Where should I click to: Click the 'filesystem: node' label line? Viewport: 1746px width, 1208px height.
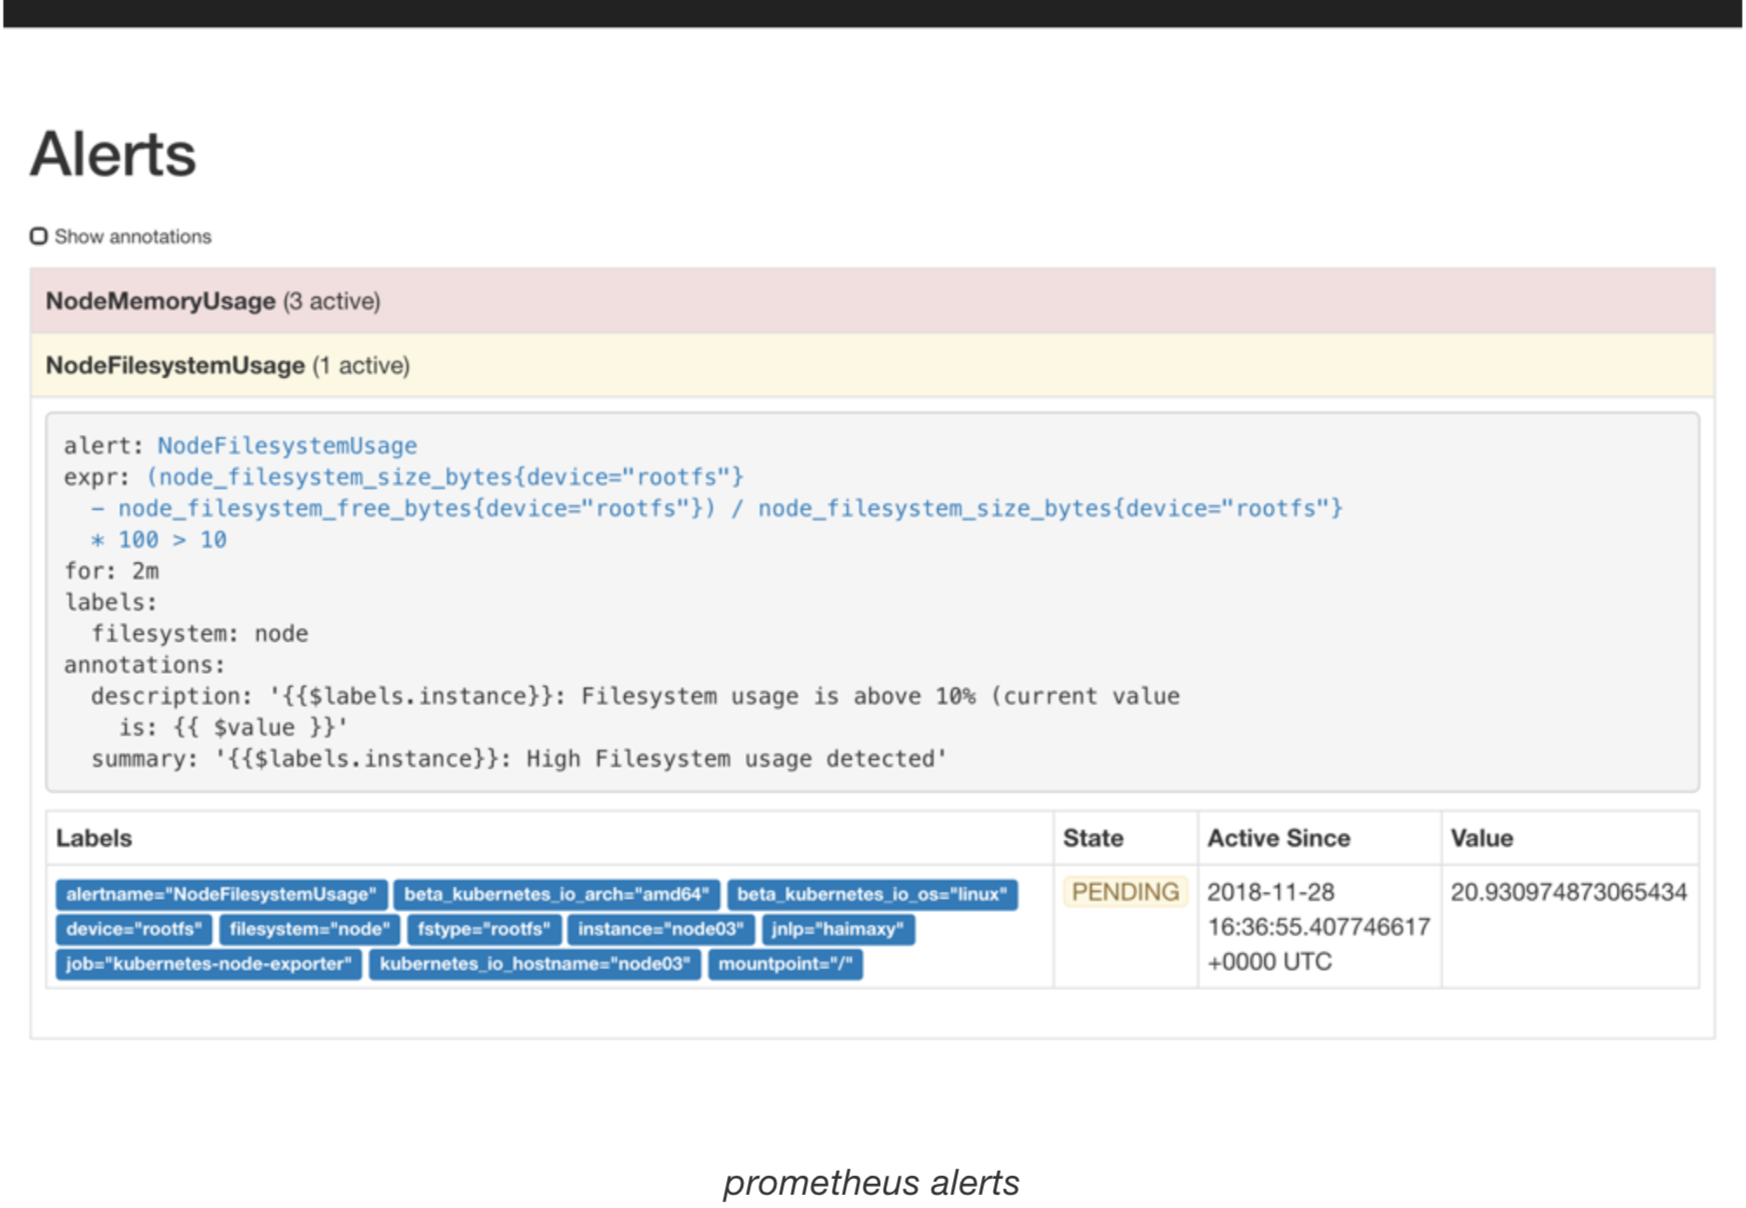tap(200, 634)
